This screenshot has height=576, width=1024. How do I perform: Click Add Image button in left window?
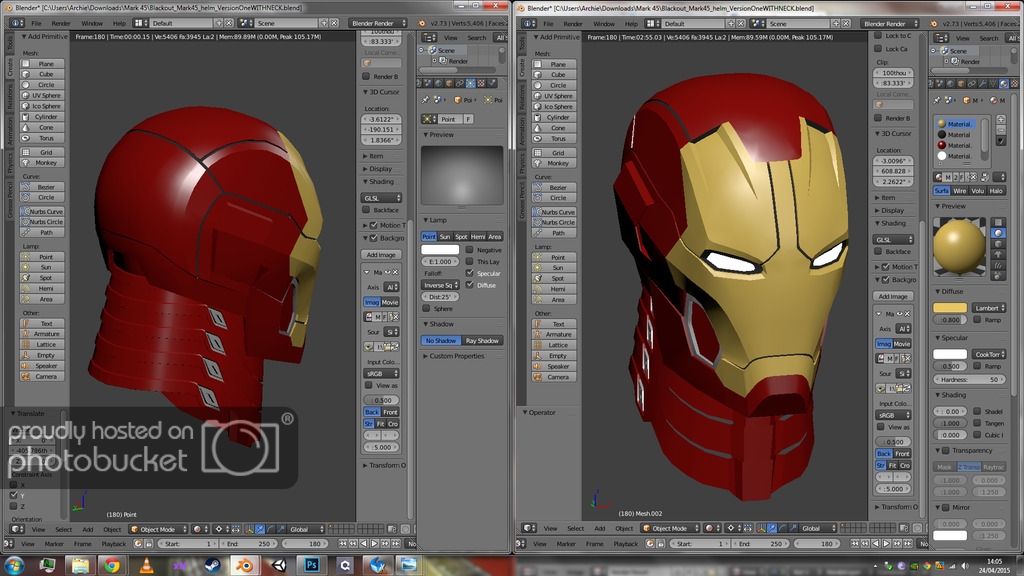[x=381, y=255]
